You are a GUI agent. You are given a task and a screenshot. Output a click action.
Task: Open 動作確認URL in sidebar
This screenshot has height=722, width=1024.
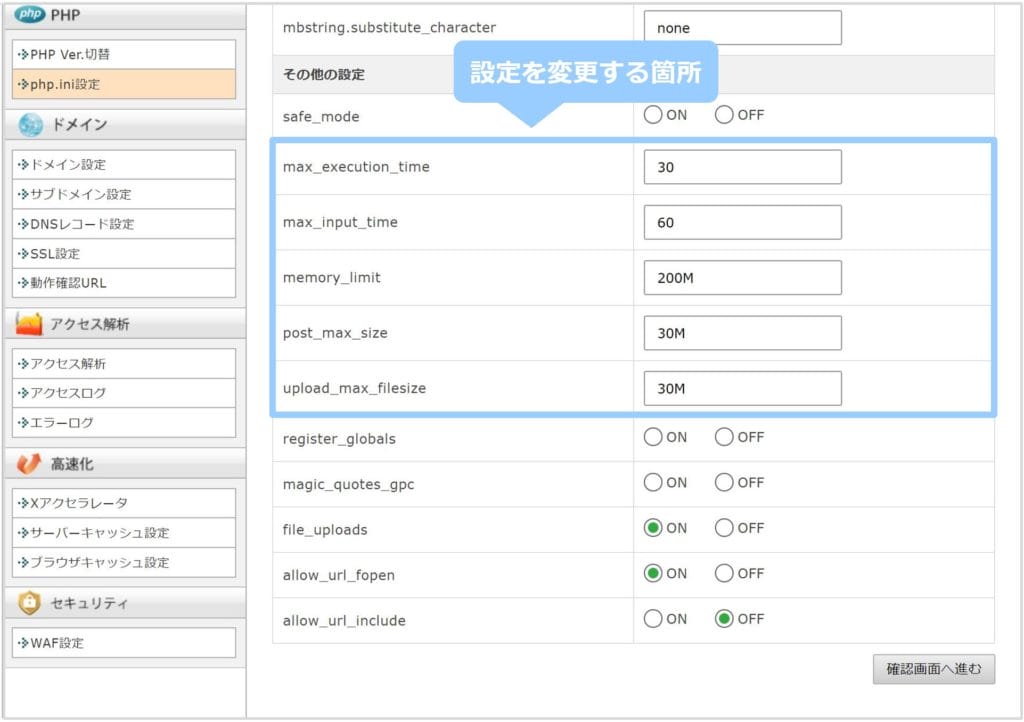(x=123, y=283)
